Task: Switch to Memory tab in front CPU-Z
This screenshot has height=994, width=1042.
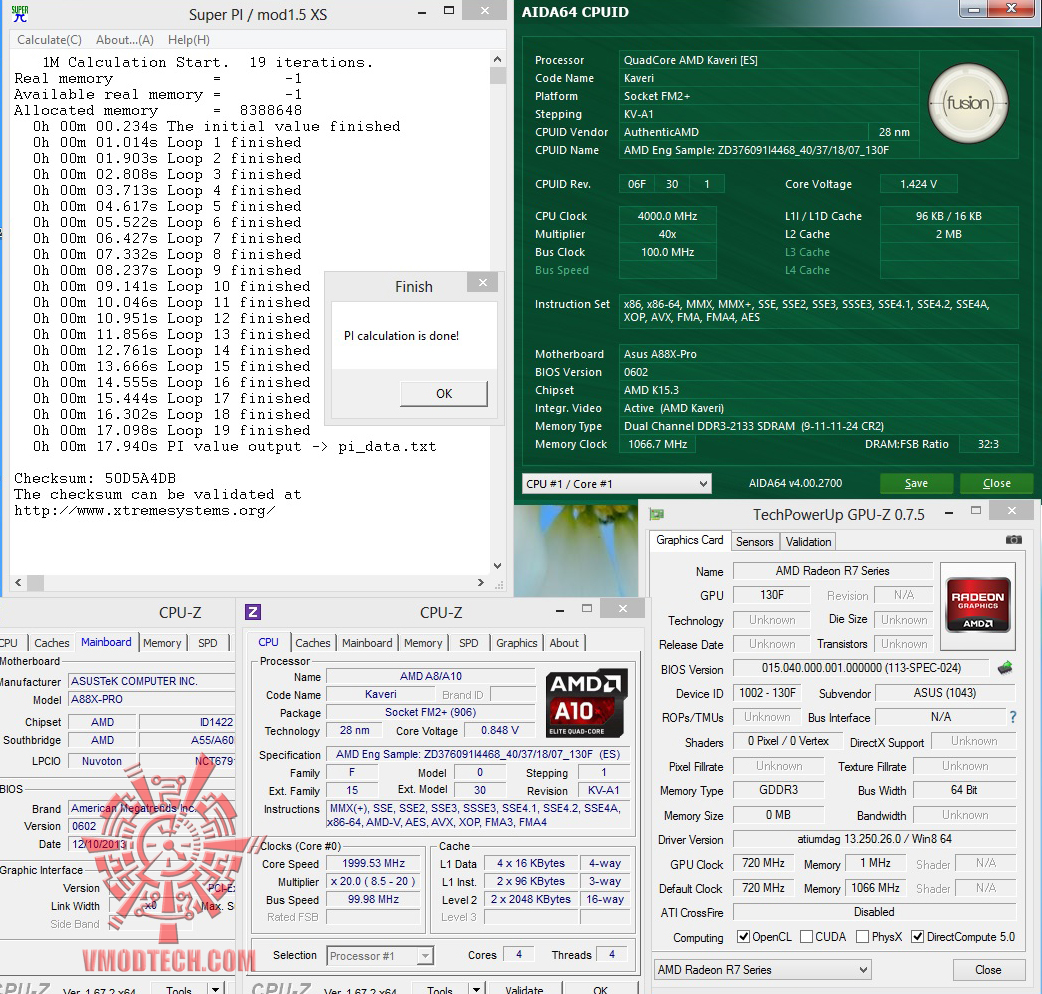Action: point(423,643)
